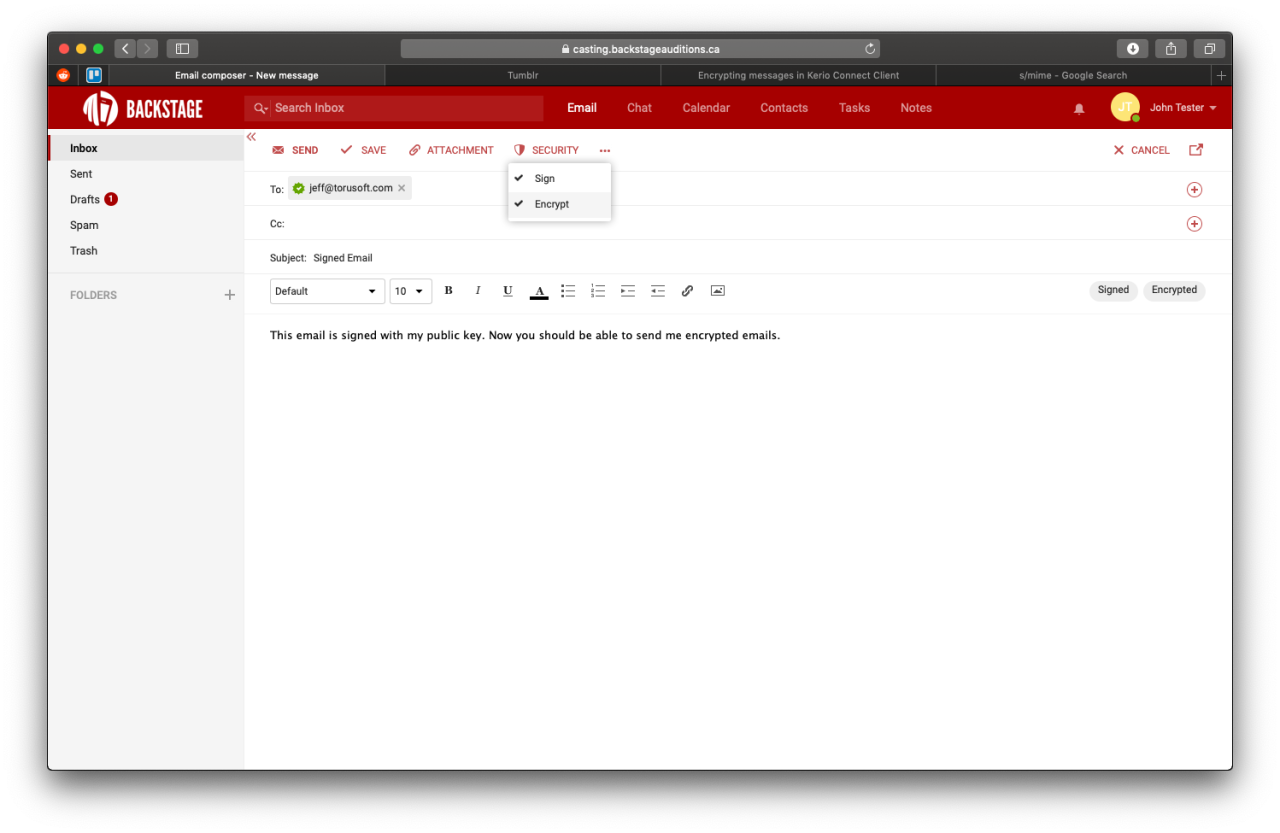Click the Signed status badge
This screenshot has width=1280, height=833.
click(1113, 290)
